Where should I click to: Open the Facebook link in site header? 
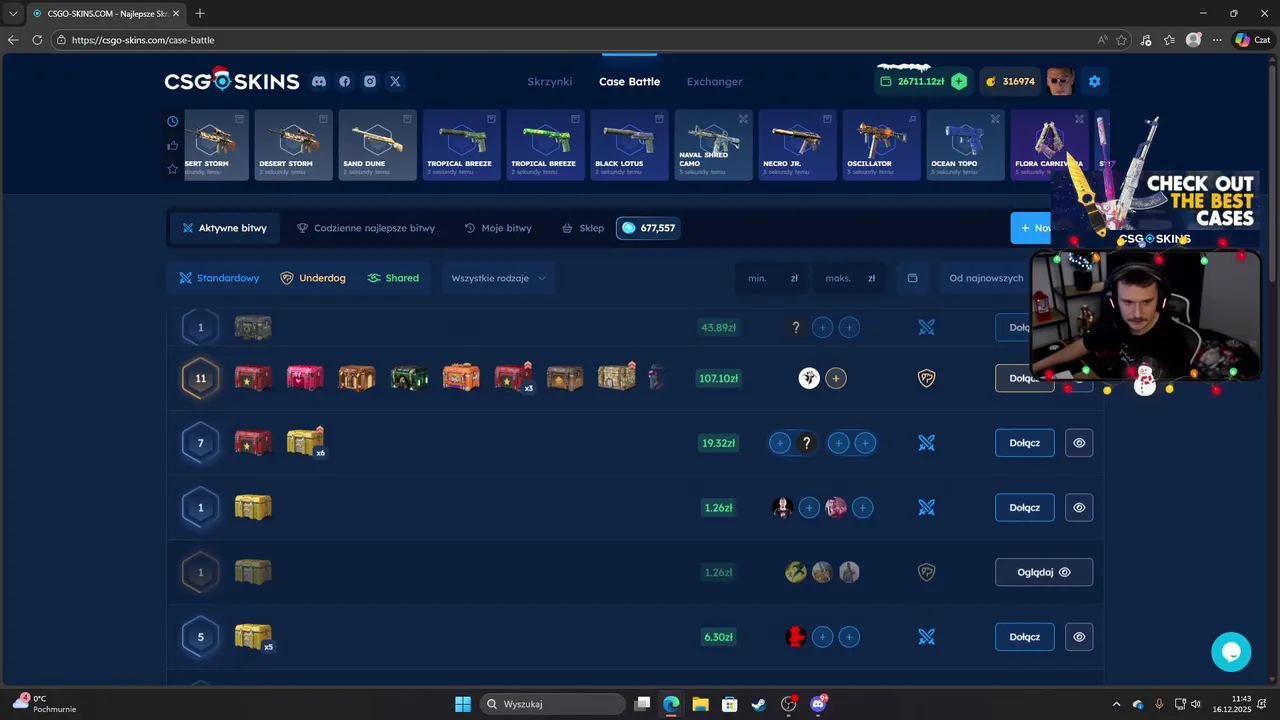click(x=344, y=81)
